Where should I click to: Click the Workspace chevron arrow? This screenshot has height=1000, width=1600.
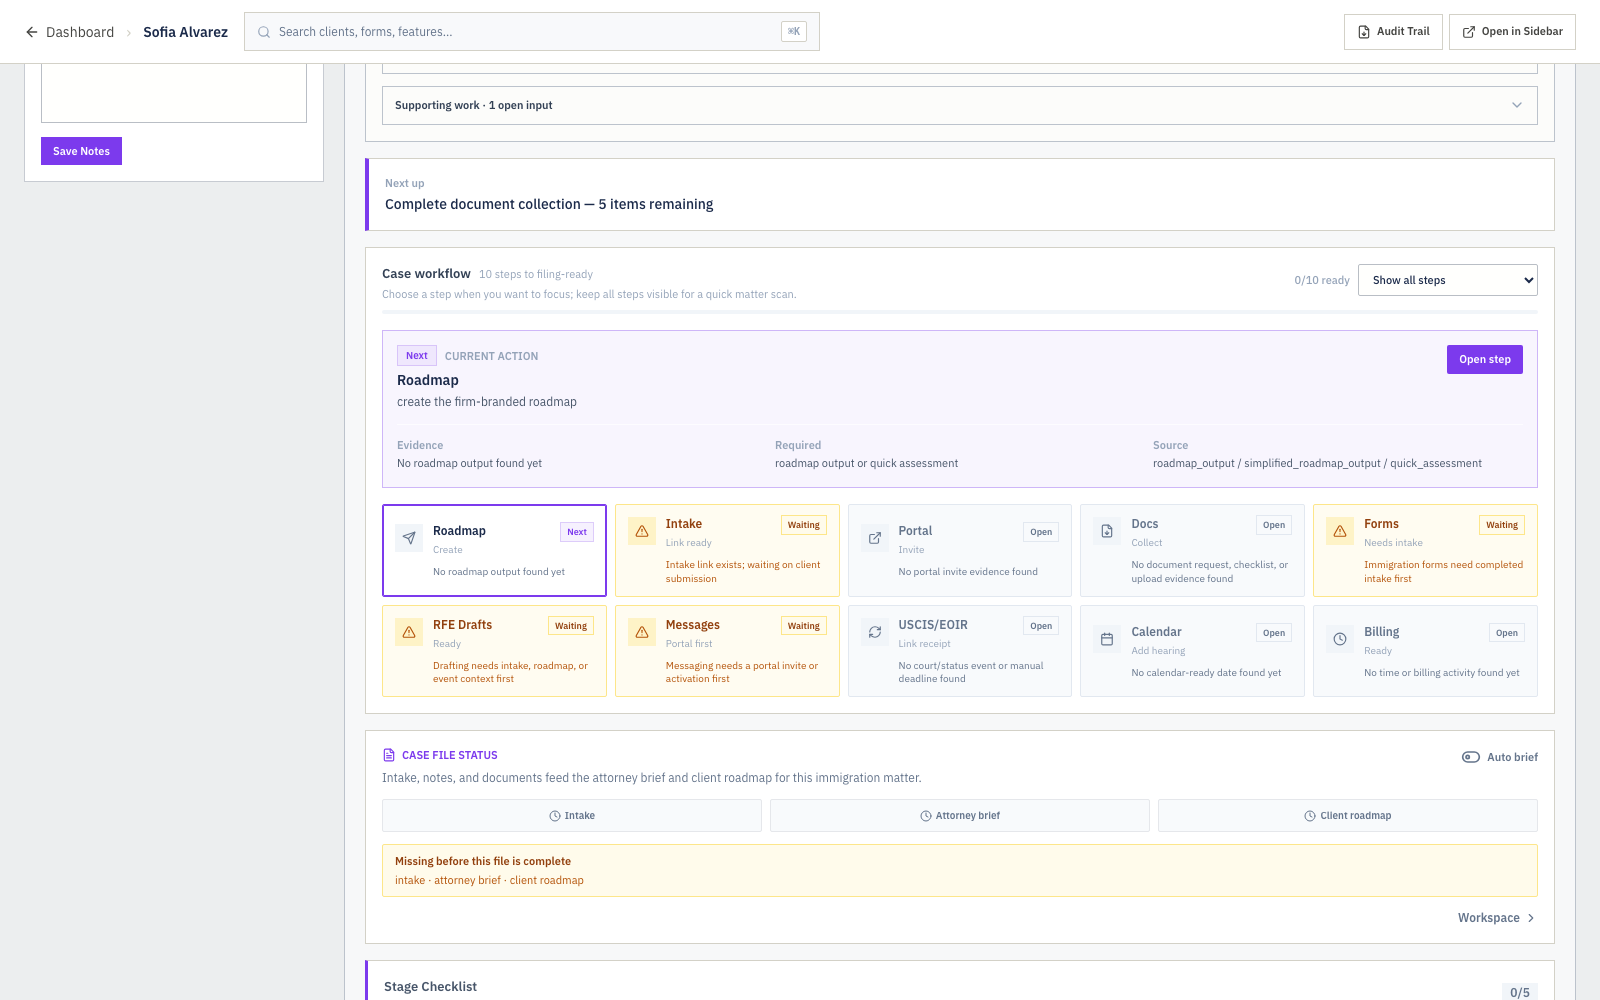(1531, 918)
